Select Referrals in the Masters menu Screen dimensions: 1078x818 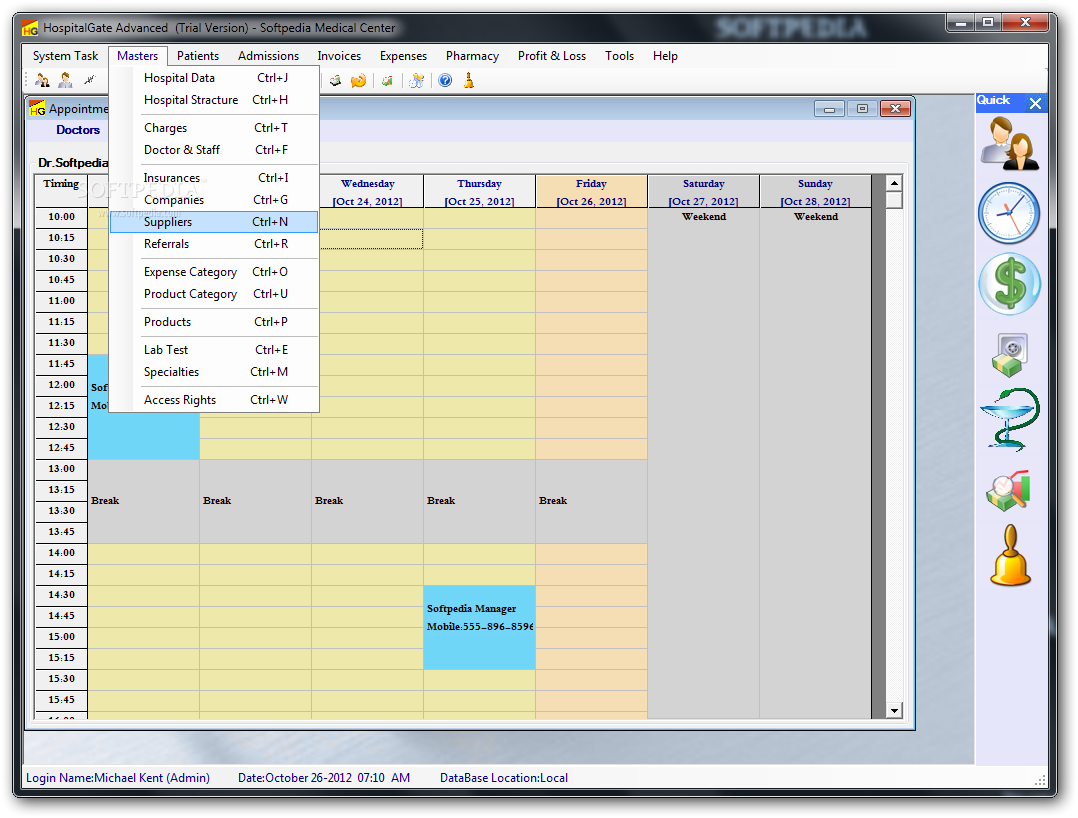214,244
